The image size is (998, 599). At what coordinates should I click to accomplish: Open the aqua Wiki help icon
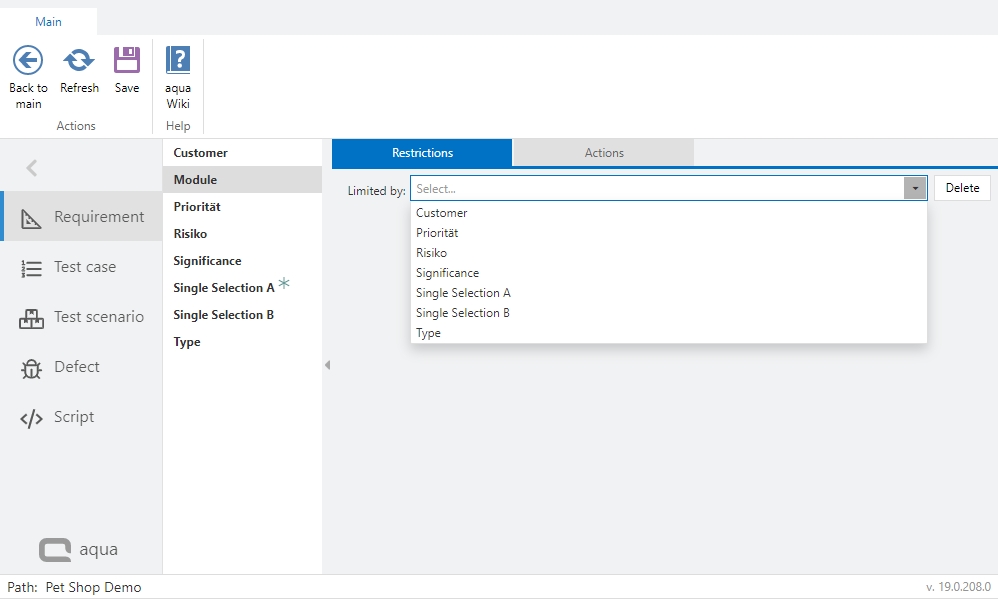[178, 61]
